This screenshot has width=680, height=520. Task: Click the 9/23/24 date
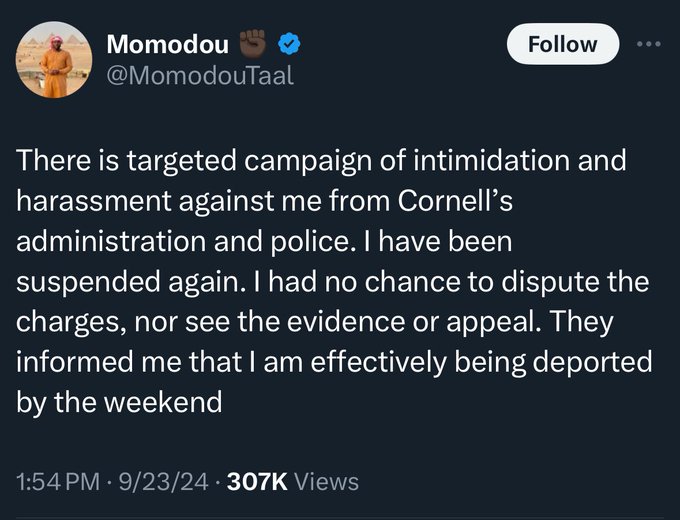coord(163,482)
